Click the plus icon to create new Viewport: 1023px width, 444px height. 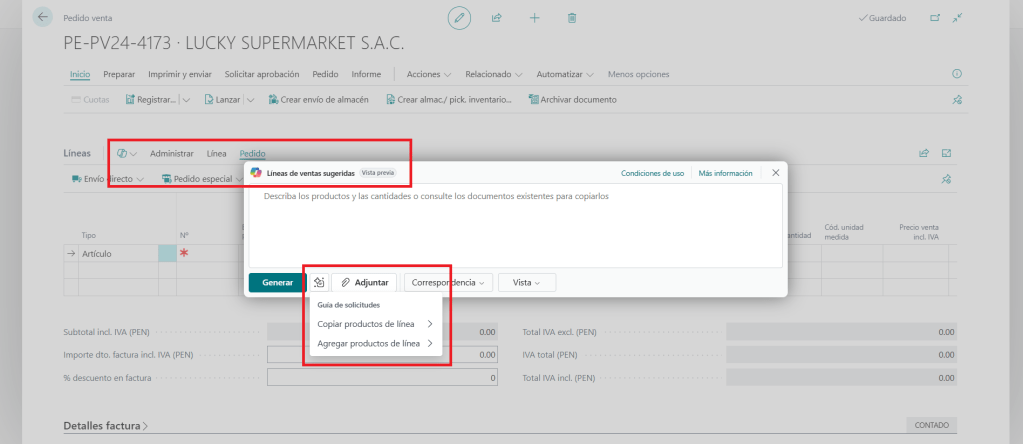(x=534, y=18)
